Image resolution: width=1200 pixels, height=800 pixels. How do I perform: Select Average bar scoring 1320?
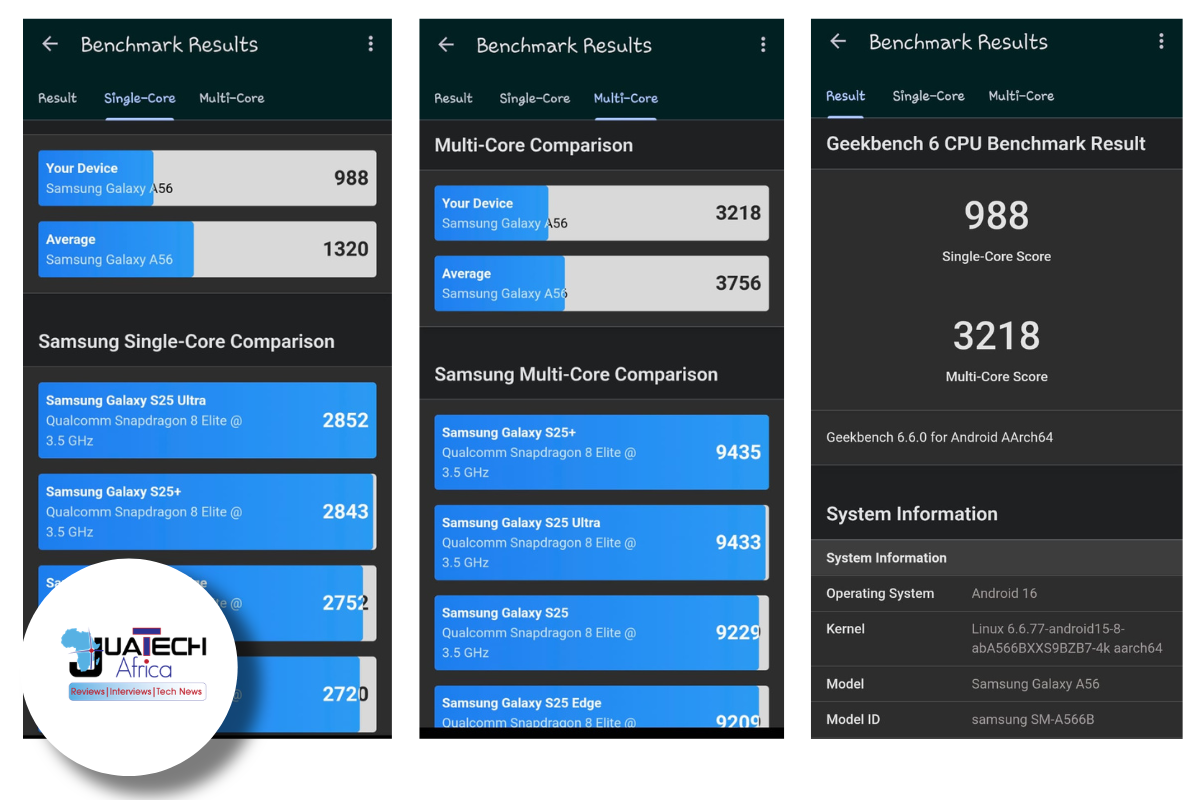pyautogui.click(x=207, y=249)
